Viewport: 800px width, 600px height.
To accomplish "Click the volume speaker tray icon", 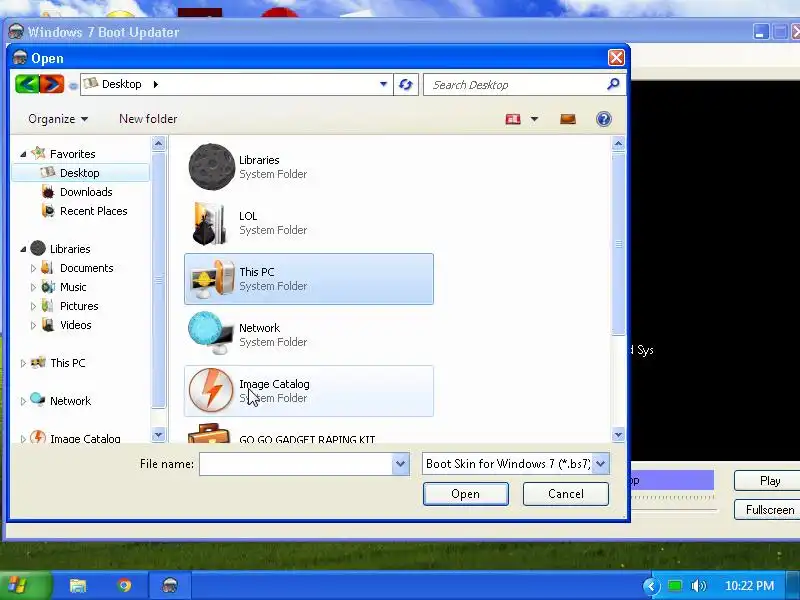I will (x=698, y=586).
